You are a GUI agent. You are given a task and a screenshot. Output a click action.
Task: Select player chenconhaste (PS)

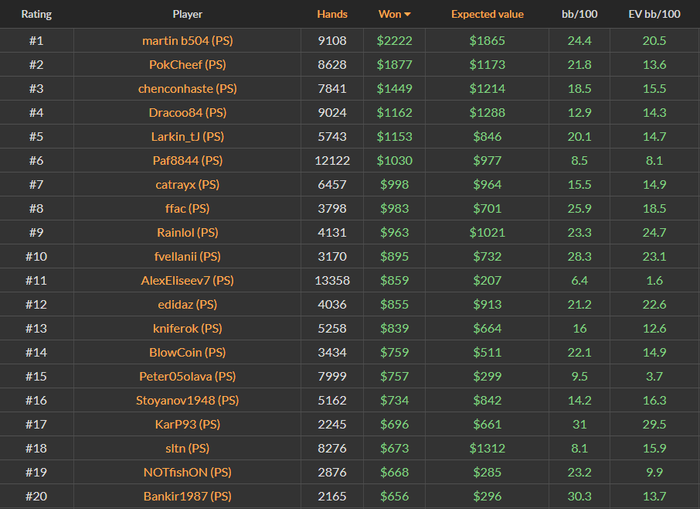[x=187, y=89]
